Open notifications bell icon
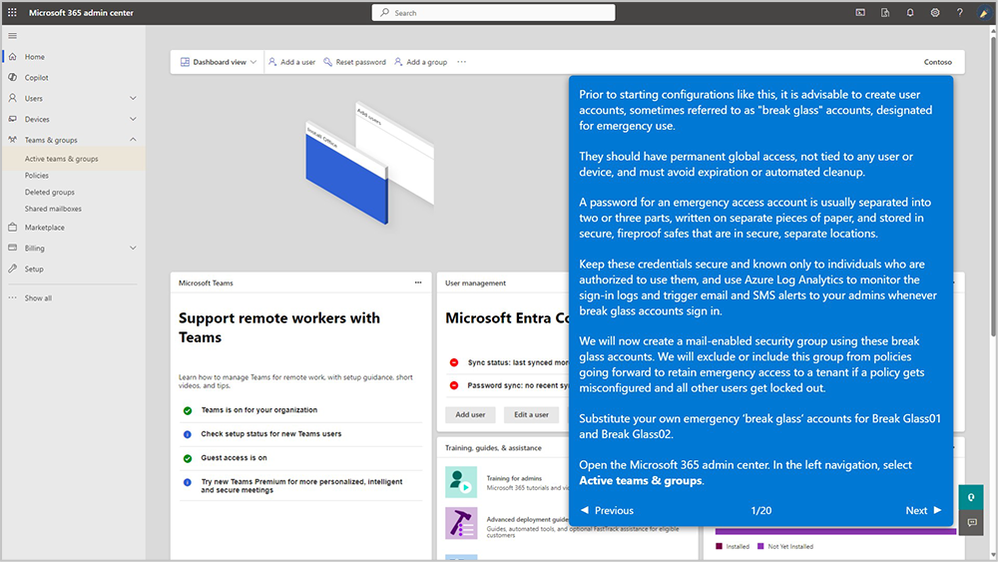Viewport: 998px width, 562px height. pyautogui.click(x=910, y=12)
